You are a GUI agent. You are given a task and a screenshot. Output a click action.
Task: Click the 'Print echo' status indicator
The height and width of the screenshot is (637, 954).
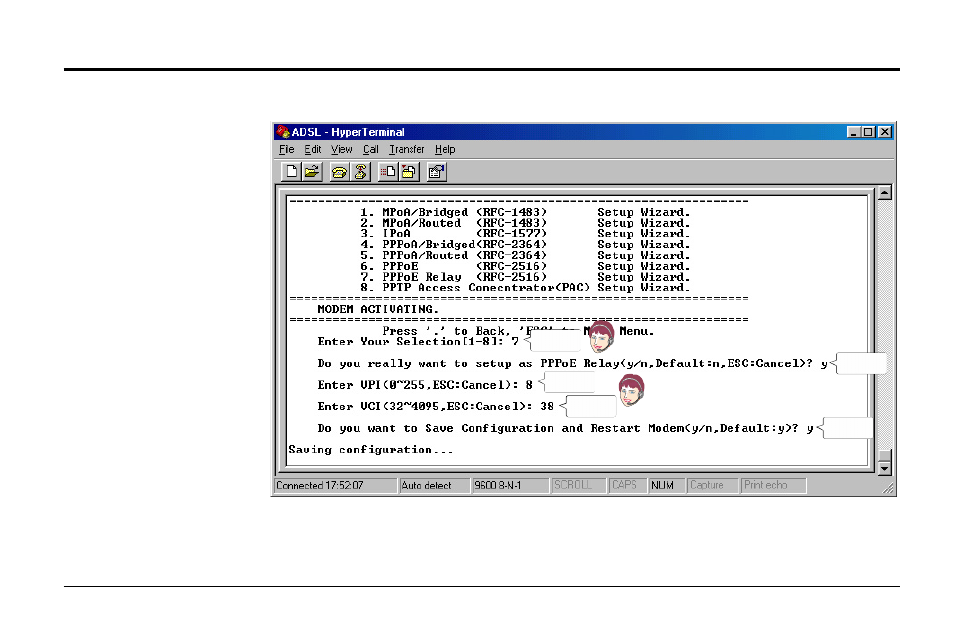(773, 486)
